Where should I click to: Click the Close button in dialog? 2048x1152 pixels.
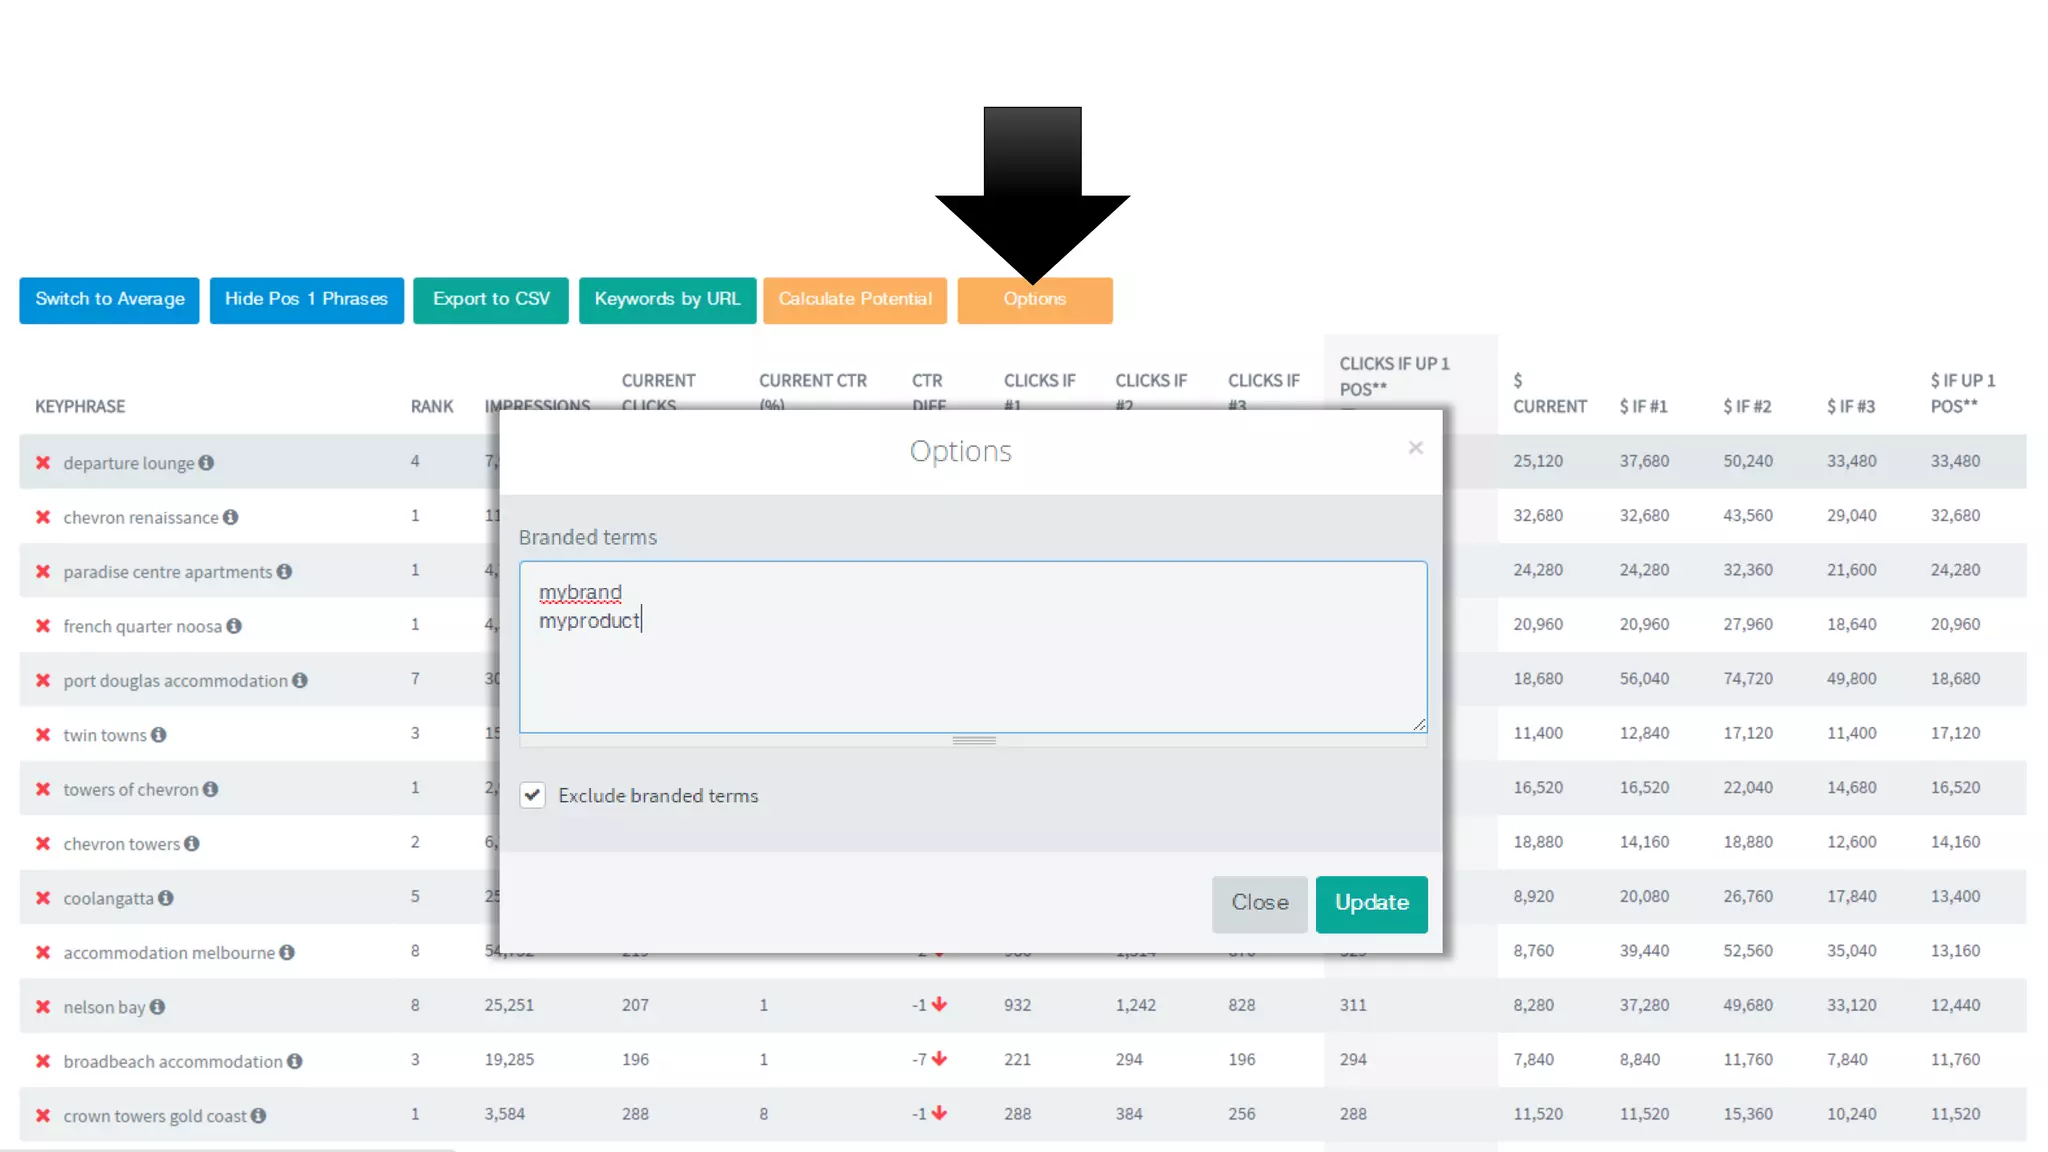tap(1259, 903)
